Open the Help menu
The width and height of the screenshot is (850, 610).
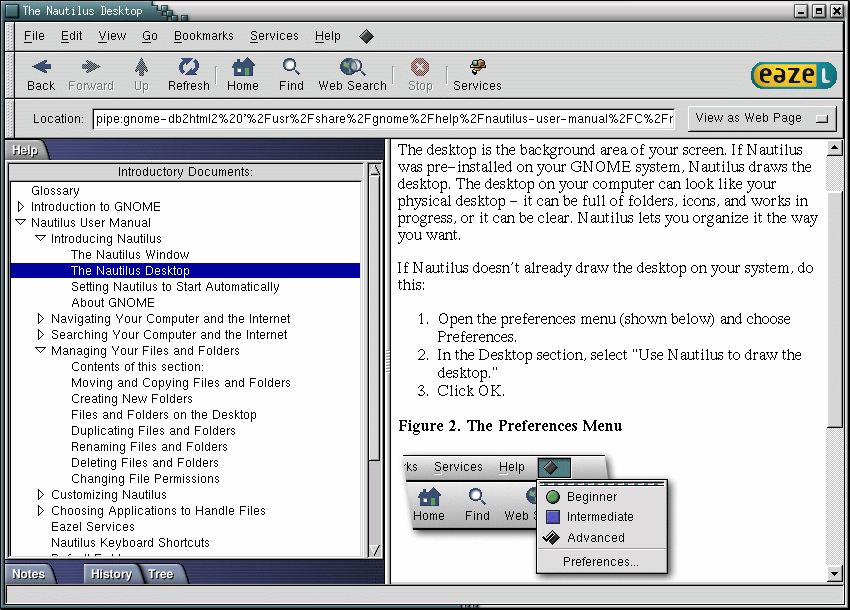(327, 36)
